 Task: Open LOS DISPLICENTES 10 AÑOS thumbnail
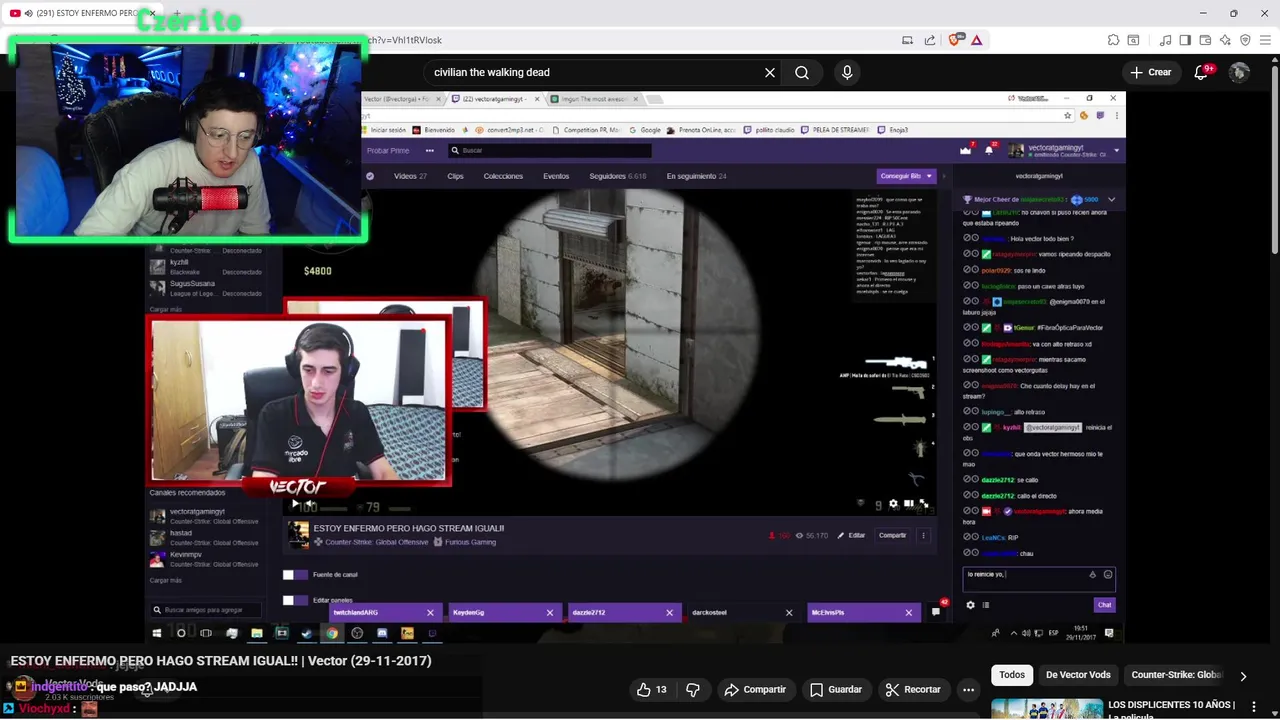click(1046, 708)
